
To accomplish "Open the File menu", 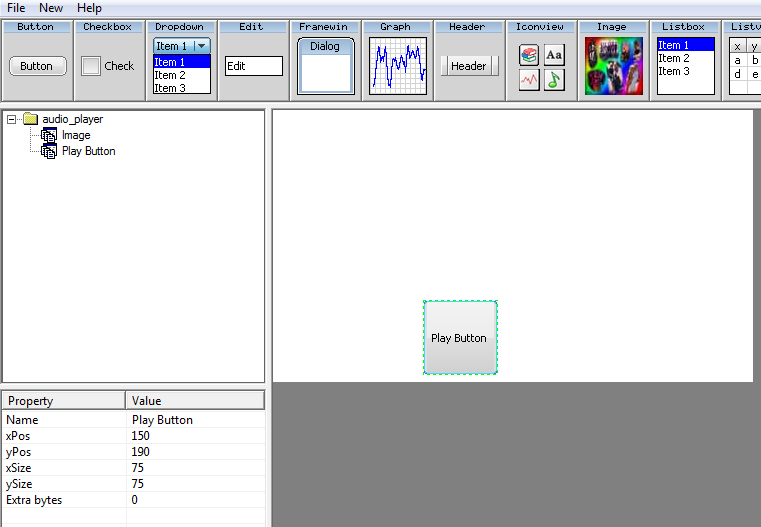I will coord(16,8).
